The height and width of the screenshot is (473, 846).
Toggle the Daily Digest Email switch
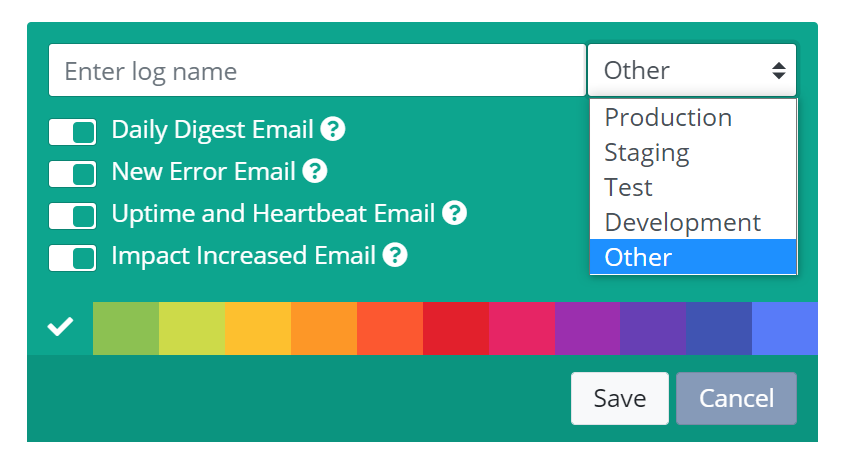click(x=72, y=132)
